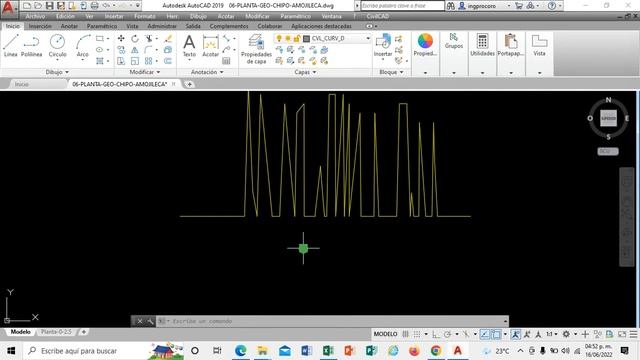Toggle object snap tracking in status bar

(484, 334)
